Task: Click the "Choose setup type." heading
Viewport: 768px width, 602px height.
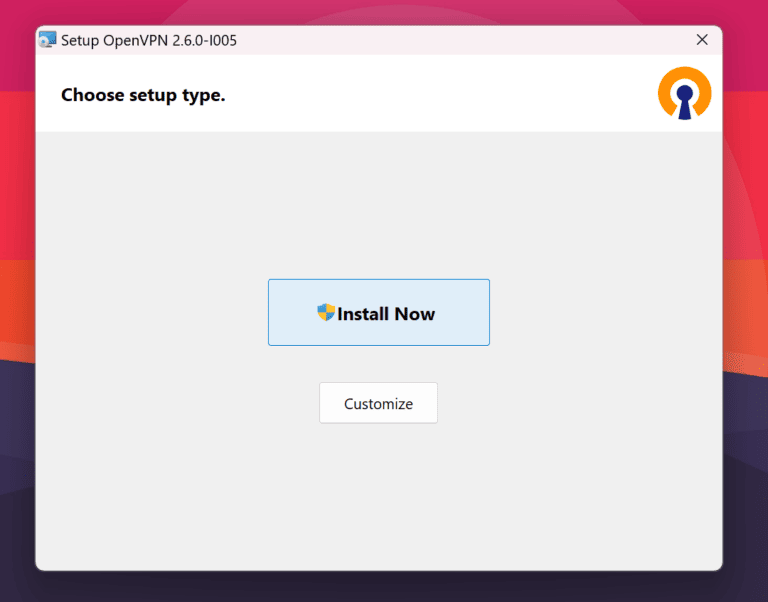Action: [143, 96]
